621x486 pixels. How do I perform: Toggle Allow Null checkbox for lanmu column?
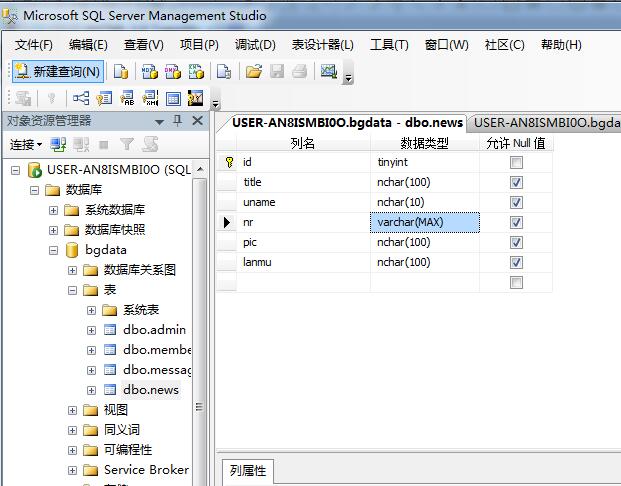(516, 262)
